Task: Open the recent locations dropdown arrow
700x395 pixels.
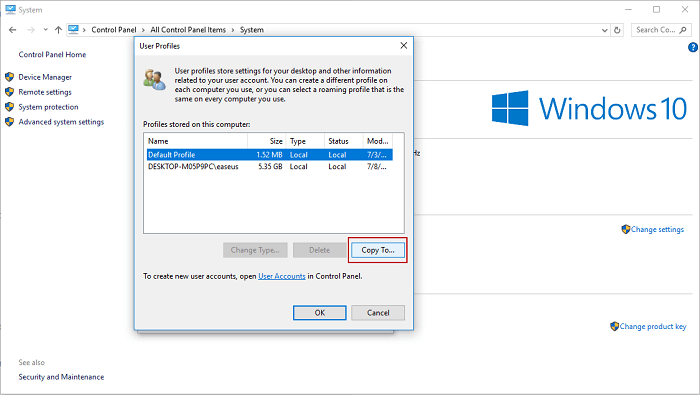Action: point(46,30)
